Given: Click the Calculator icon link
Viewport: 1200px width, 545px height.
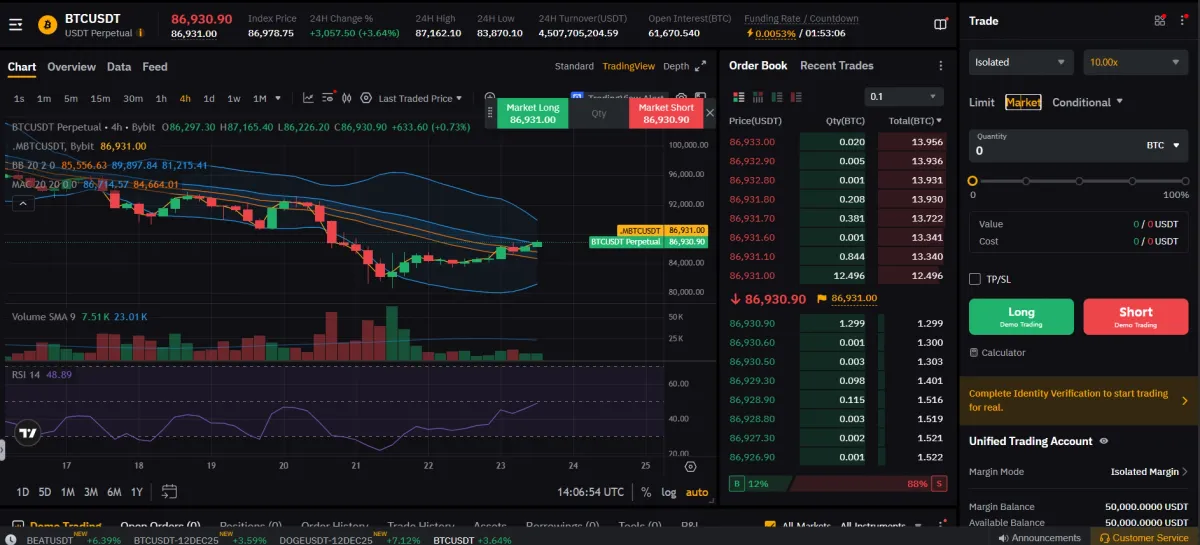Looking at the screenshot, I should pyautogui.click(x=997, y=353).
